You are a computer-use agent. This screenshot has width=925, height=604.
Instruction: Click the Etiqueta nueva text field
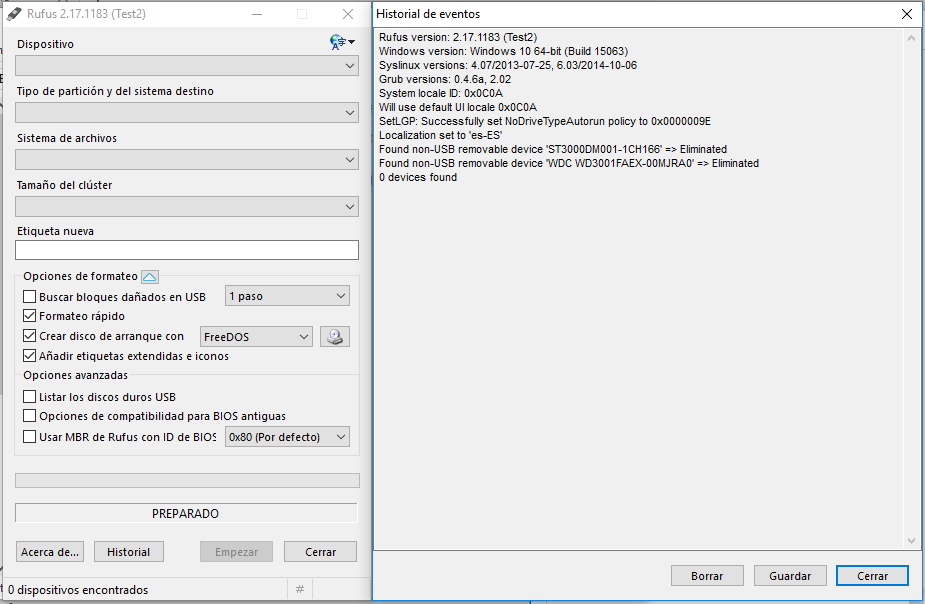click(x=186, y=250)
